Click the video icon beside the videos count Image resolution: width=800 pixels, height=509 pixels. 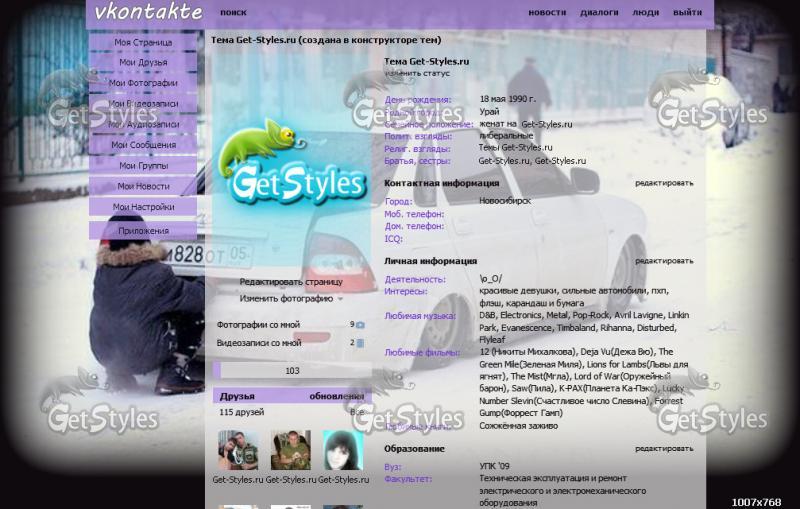(x=360, y=343)
